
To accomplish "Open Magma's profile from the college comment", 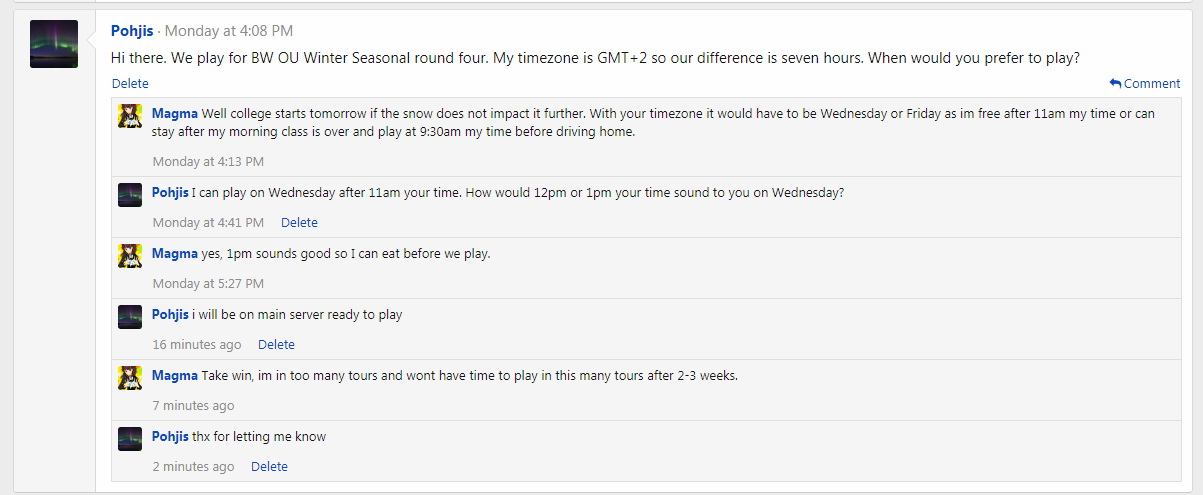I will coord(175,114).
